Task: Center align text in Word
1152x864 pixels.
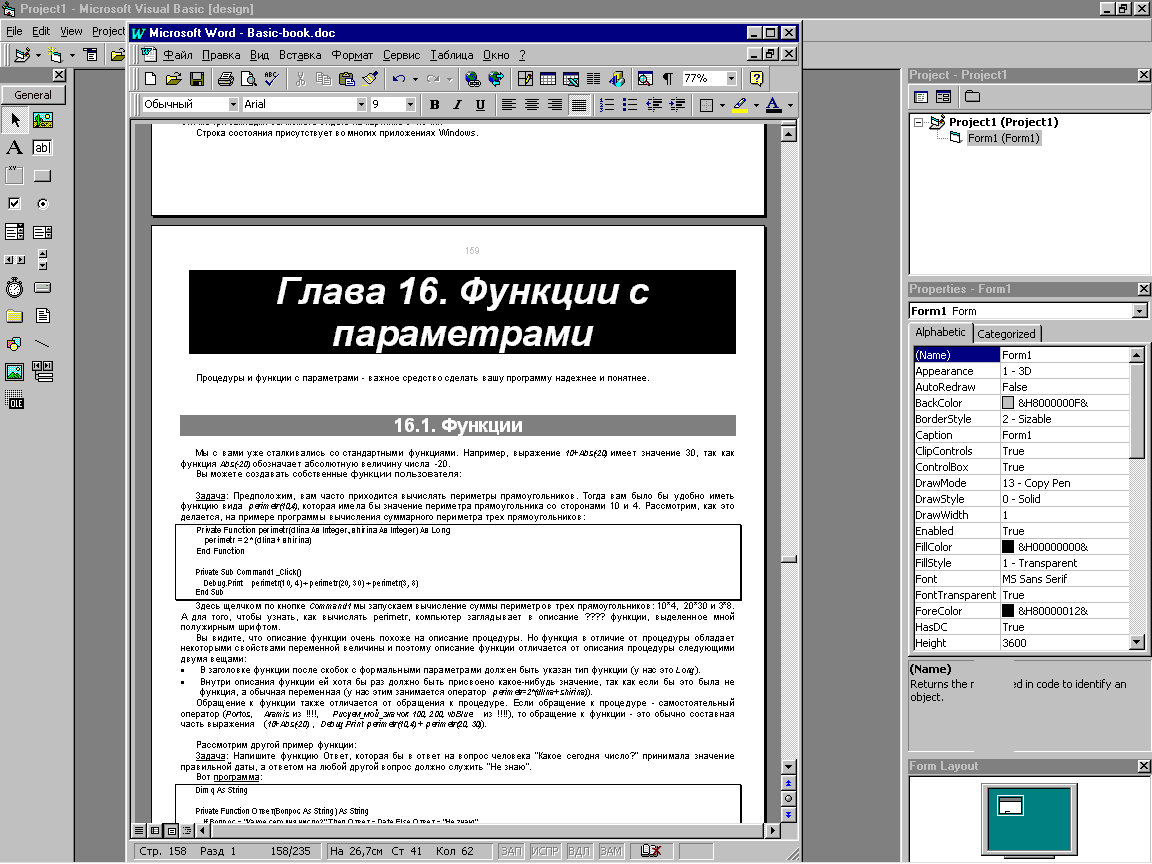Action: 531,105
